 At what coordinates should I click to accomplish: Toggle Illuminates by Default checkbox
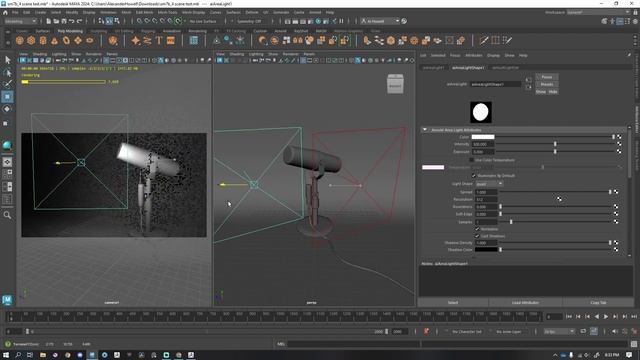(x=474, y=176)
